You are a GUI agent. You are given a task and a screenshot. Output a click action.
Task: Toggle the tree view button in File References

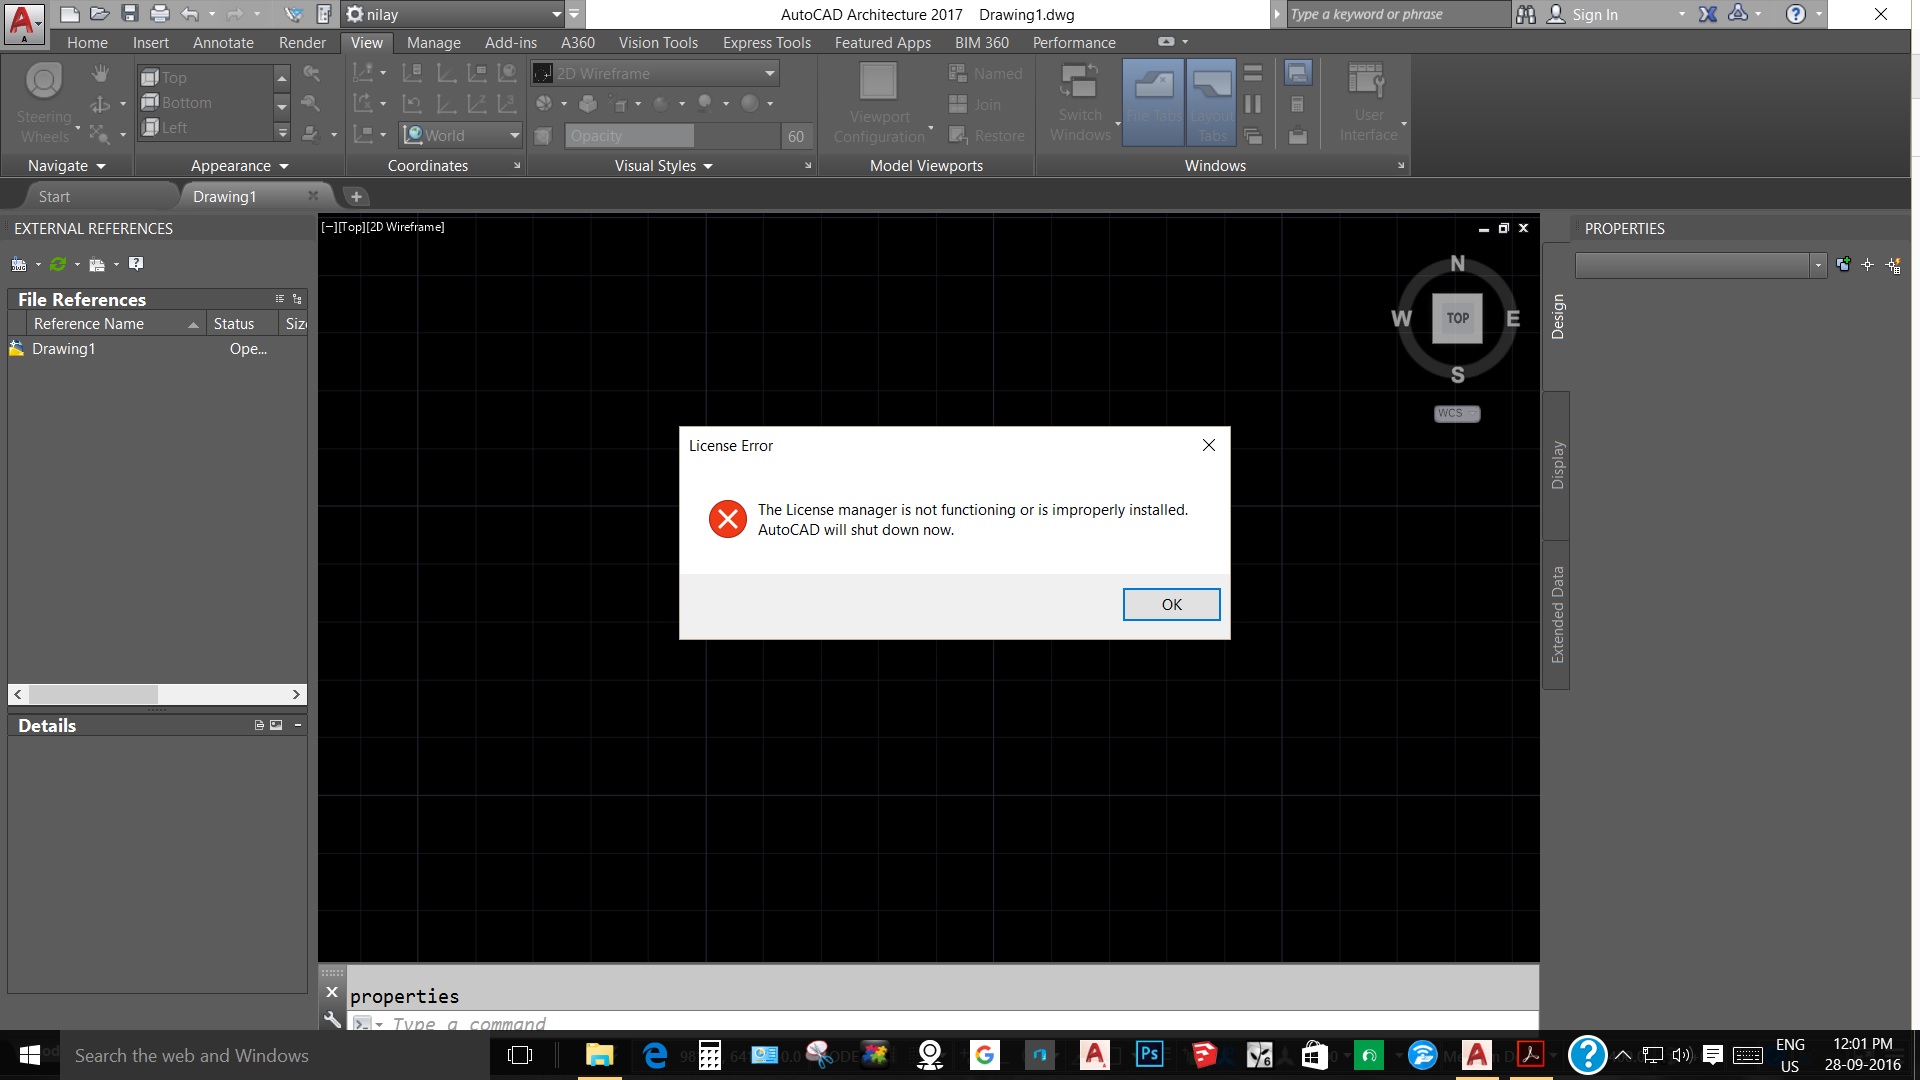pyautogui.click(x=297, y=299)
